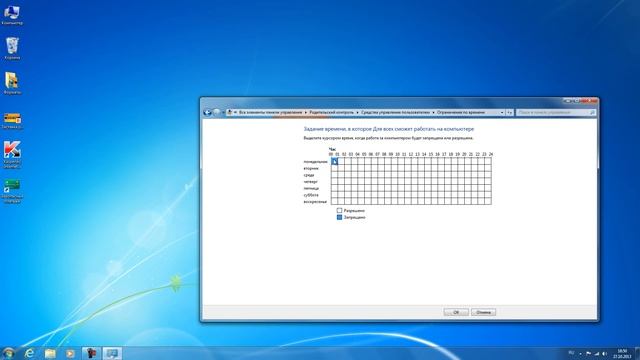Select the desktop icon below Kaspersky

tap(12, 191)
